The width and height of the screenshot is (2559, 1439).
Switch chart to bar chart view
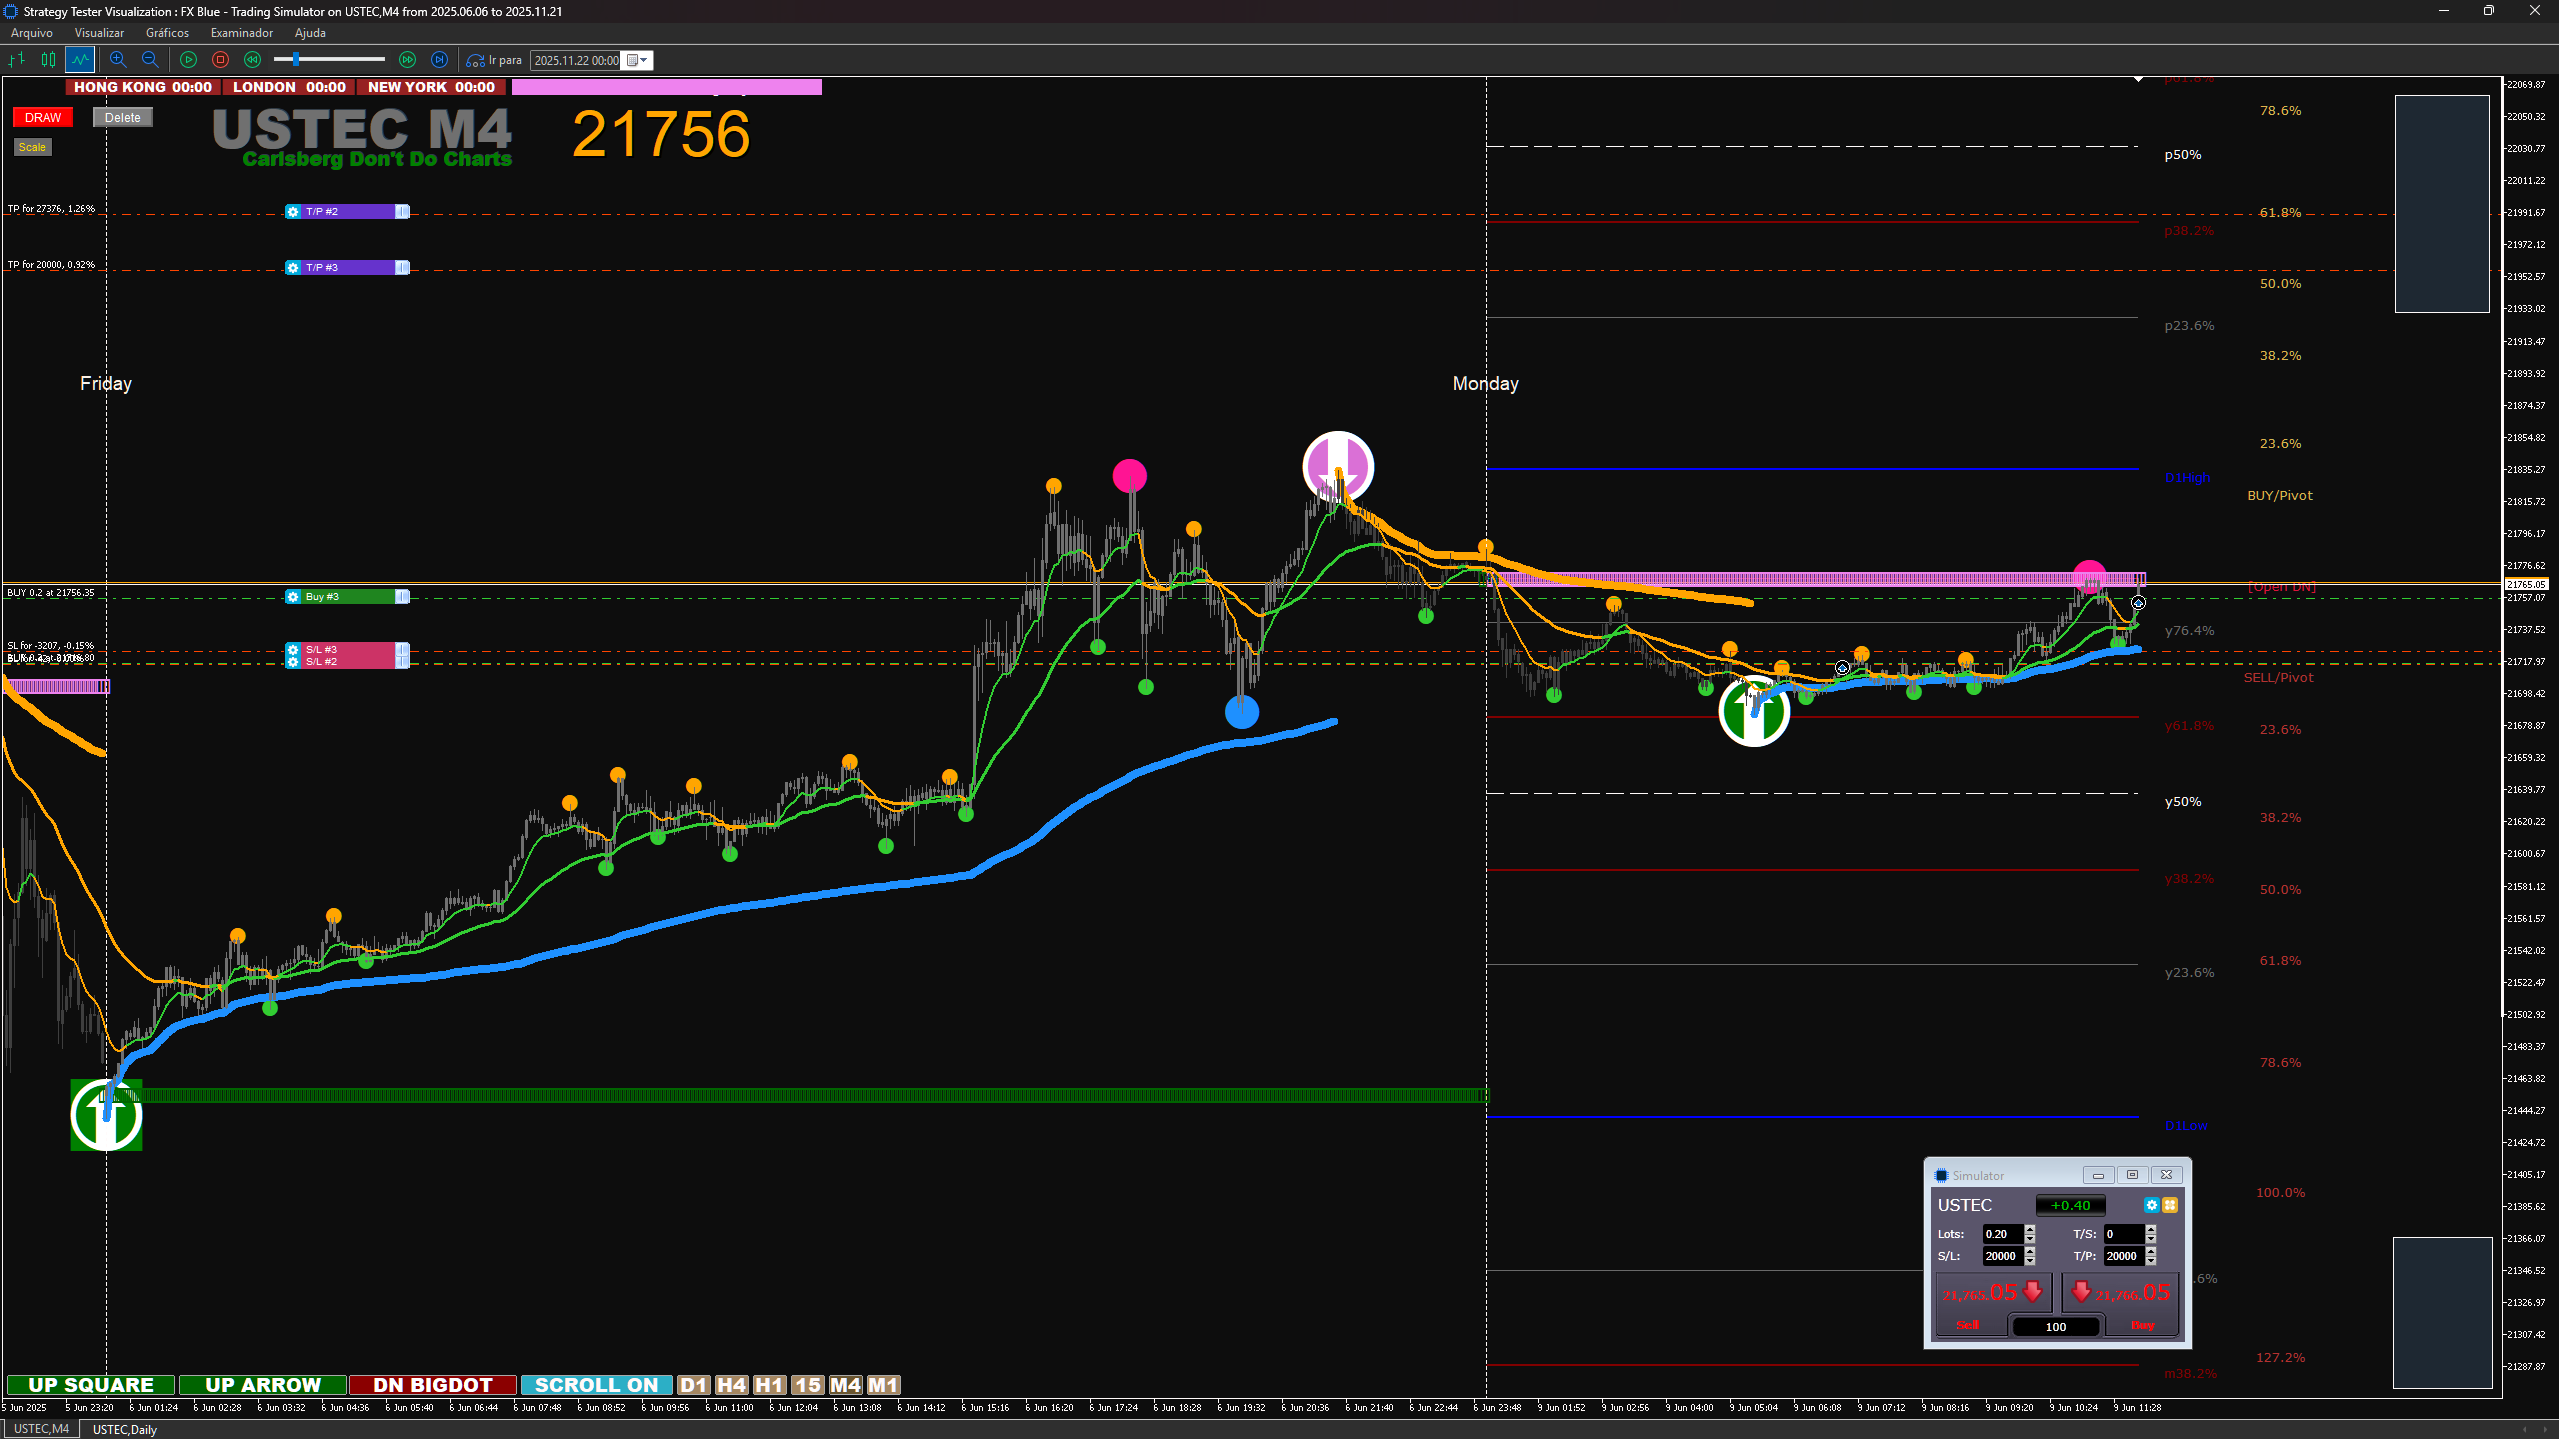tap(17, 60)
